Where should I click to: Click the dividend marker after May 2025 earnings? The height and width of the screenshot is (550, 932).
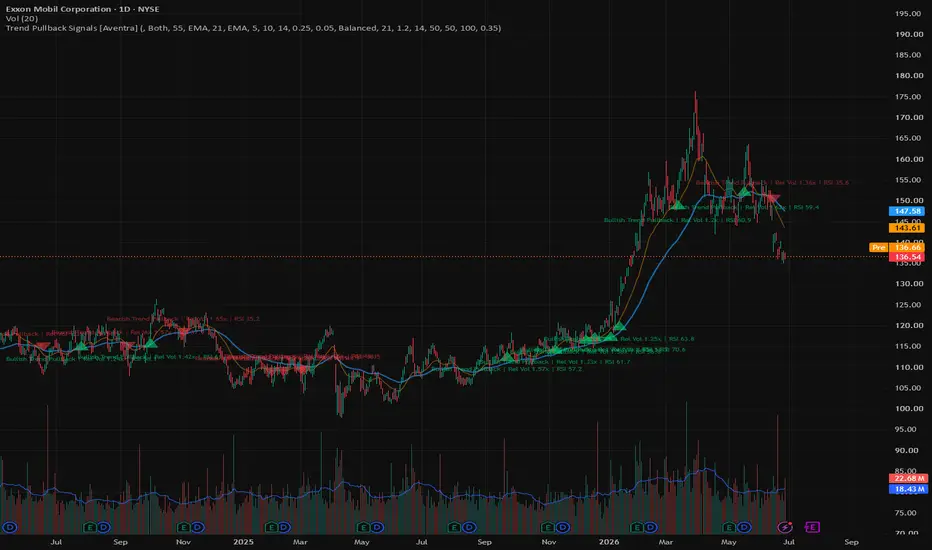coord(377,527)
